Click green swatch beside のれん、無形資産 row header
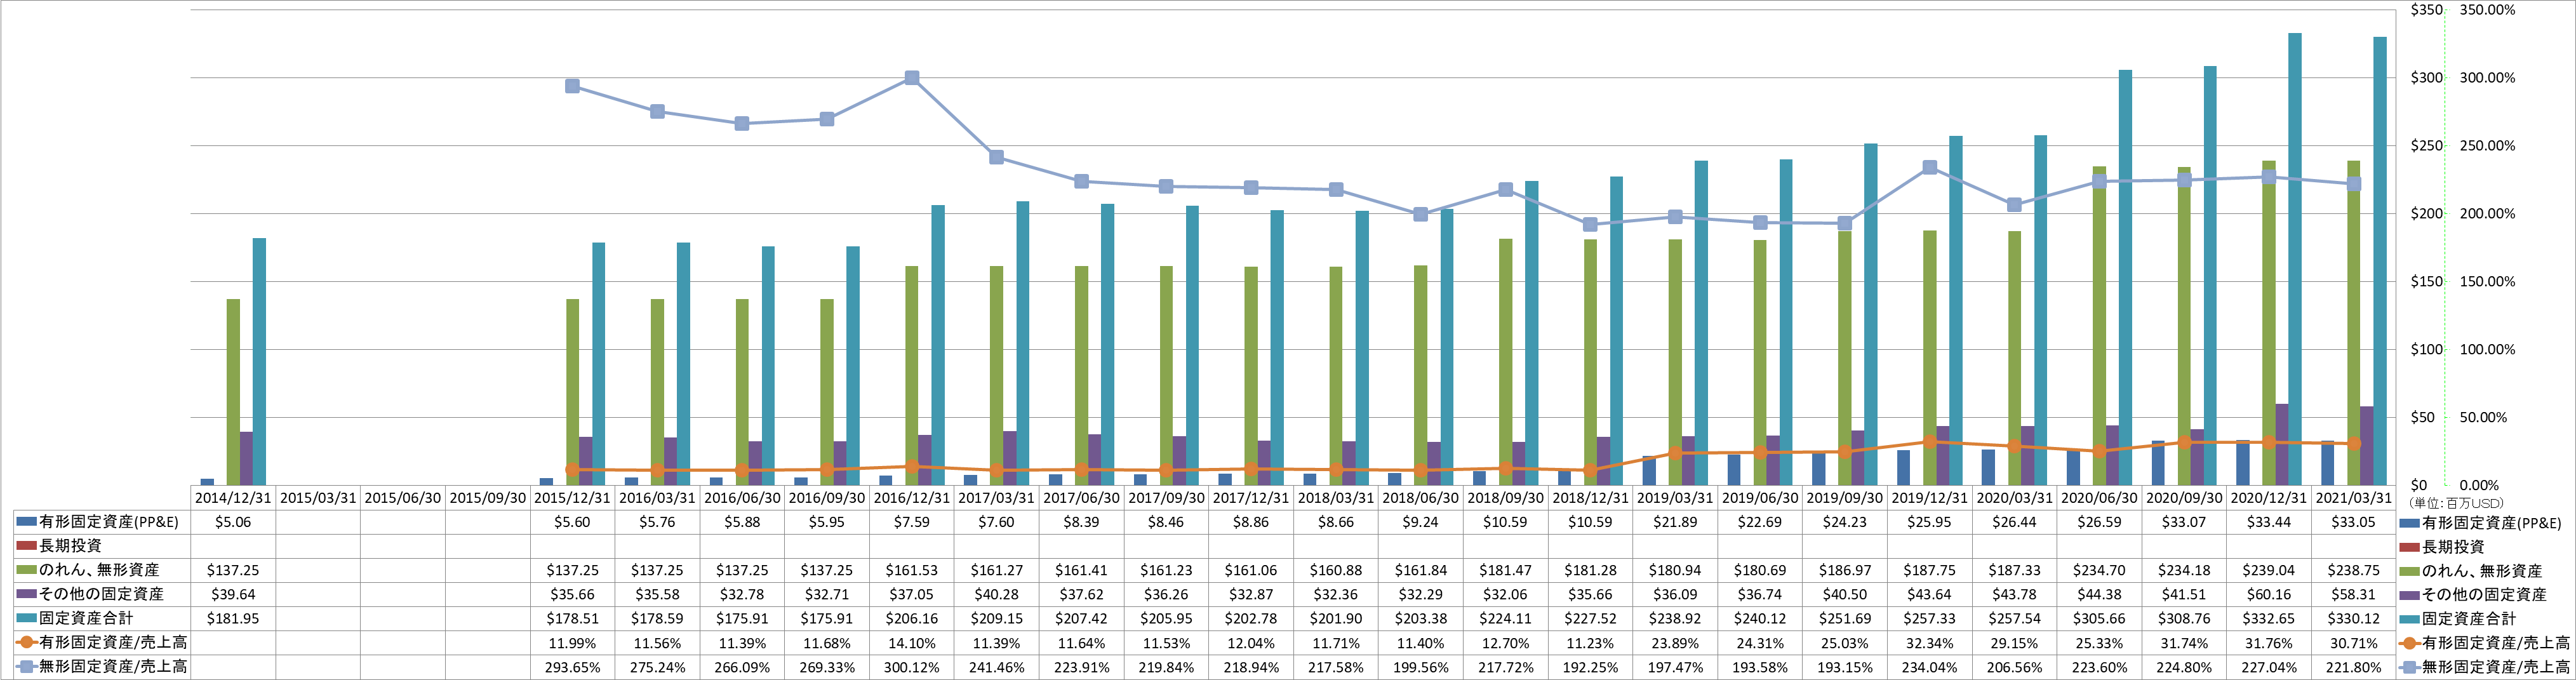Viewport: 2576px width, 680px height. pyautogui.click(x=26, y=570)
